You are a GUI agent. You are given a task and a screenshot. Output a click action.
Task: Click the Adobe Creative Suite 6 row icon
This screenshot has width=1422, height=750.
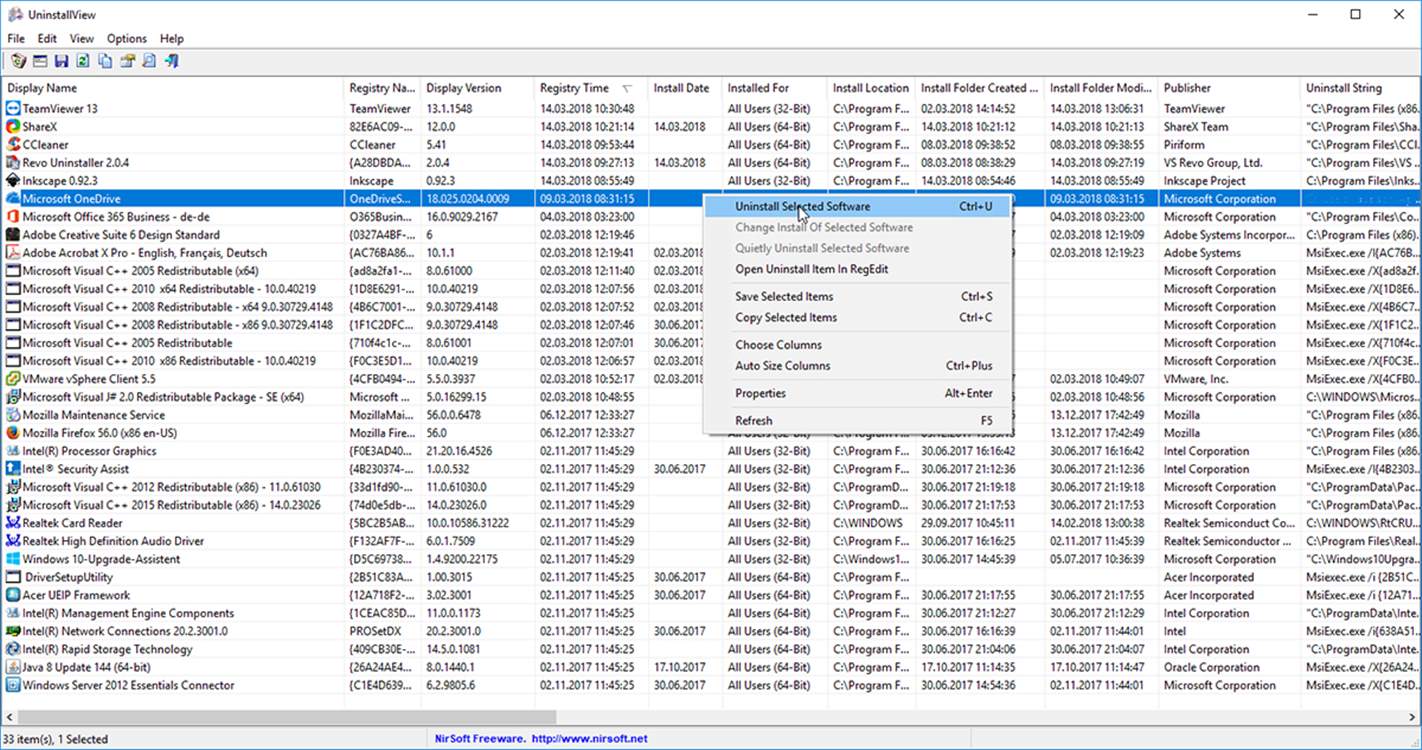tap(13, 235)
